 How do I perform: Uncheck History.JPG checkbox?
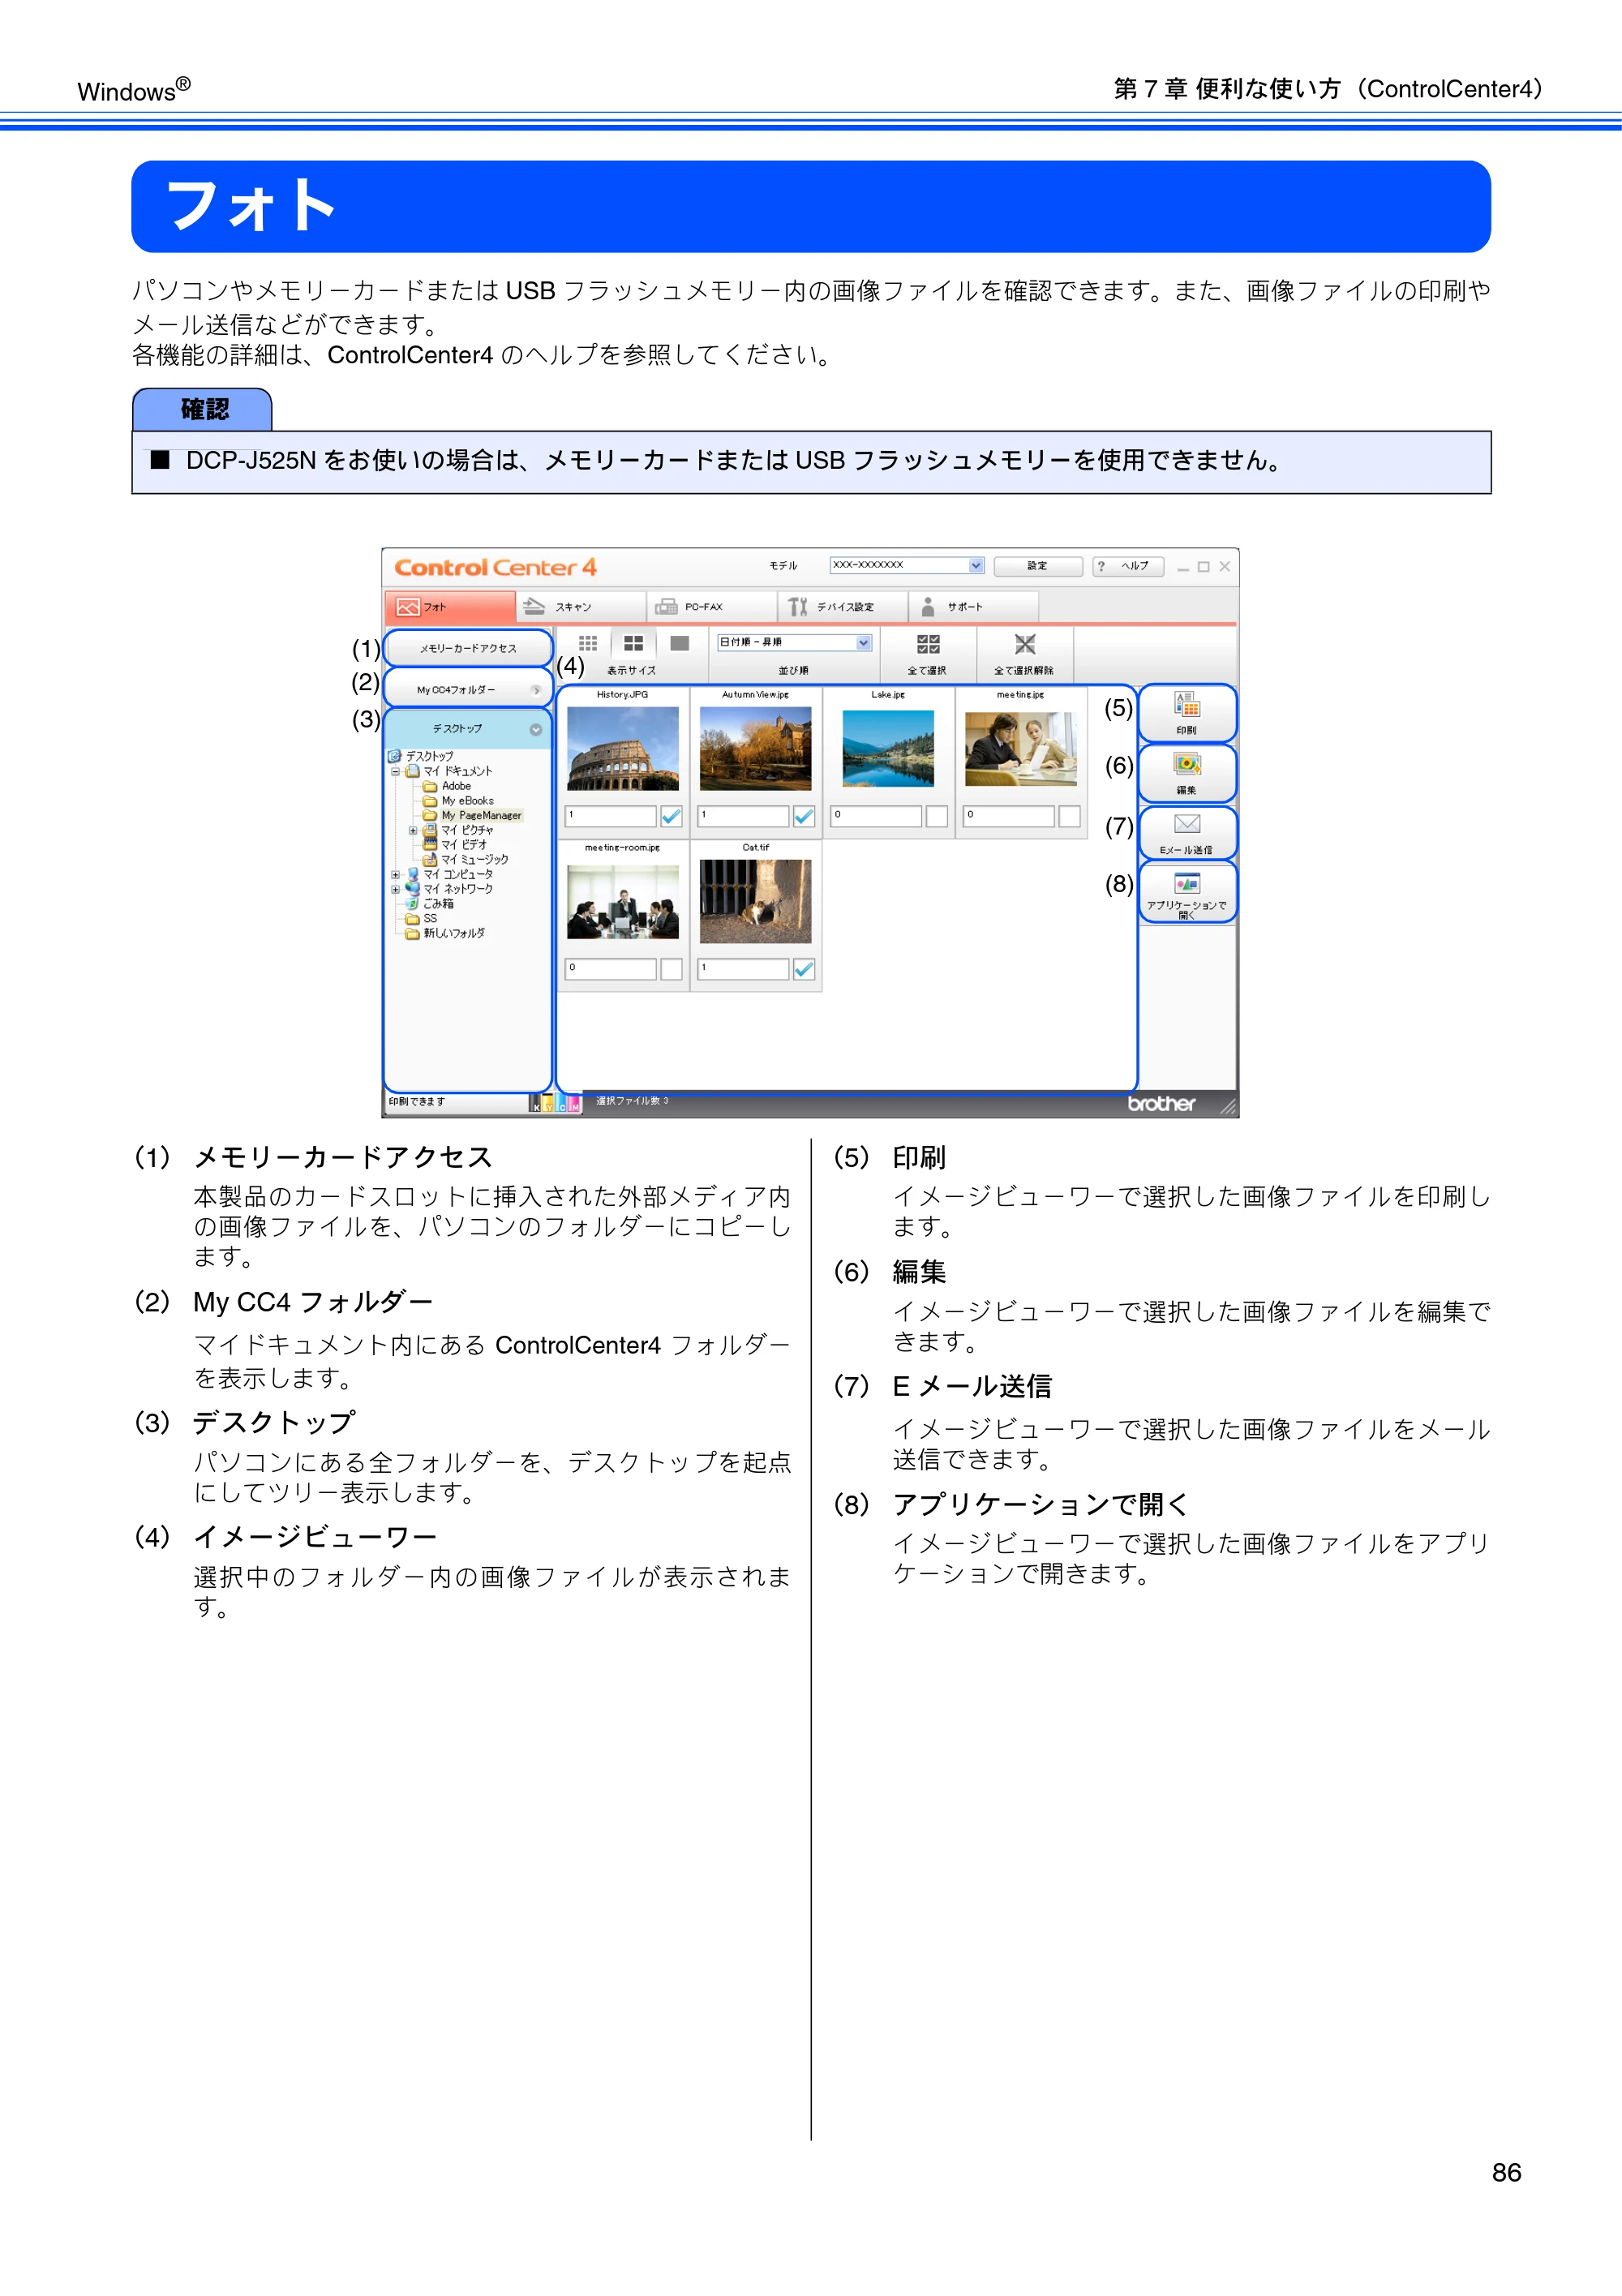(671, 816)
